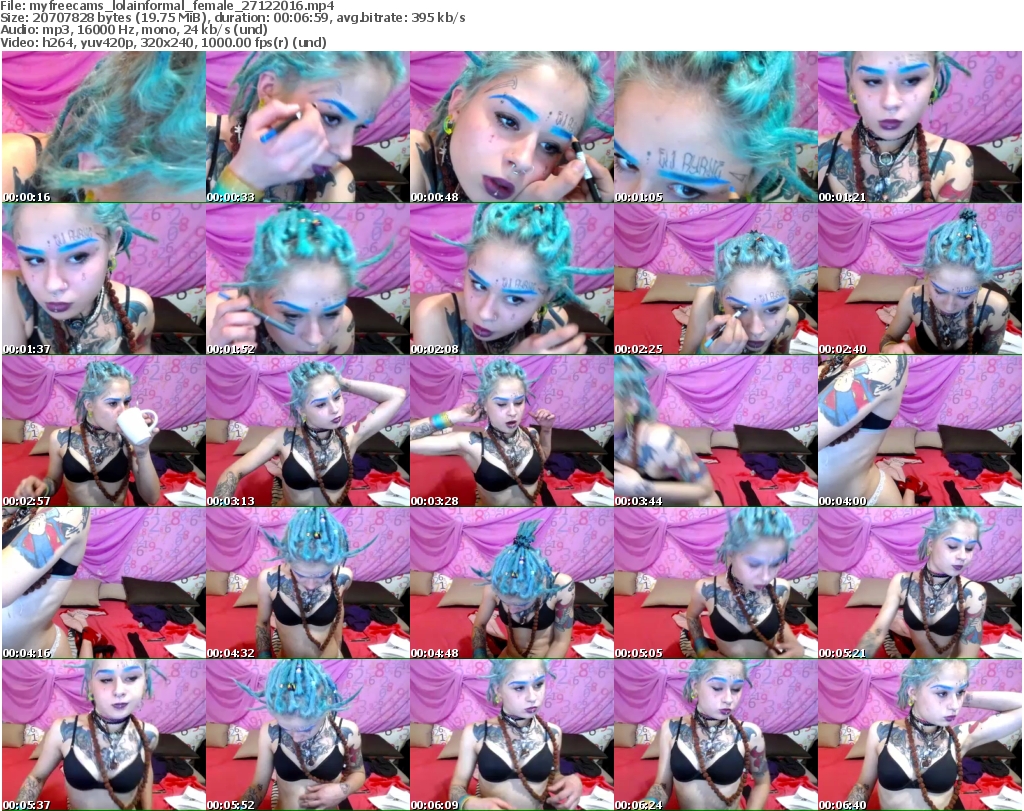Open the thumbnail at 00:01:52
The height and width of the screenshot is (811, 1024).
click(x=308, y=279)
